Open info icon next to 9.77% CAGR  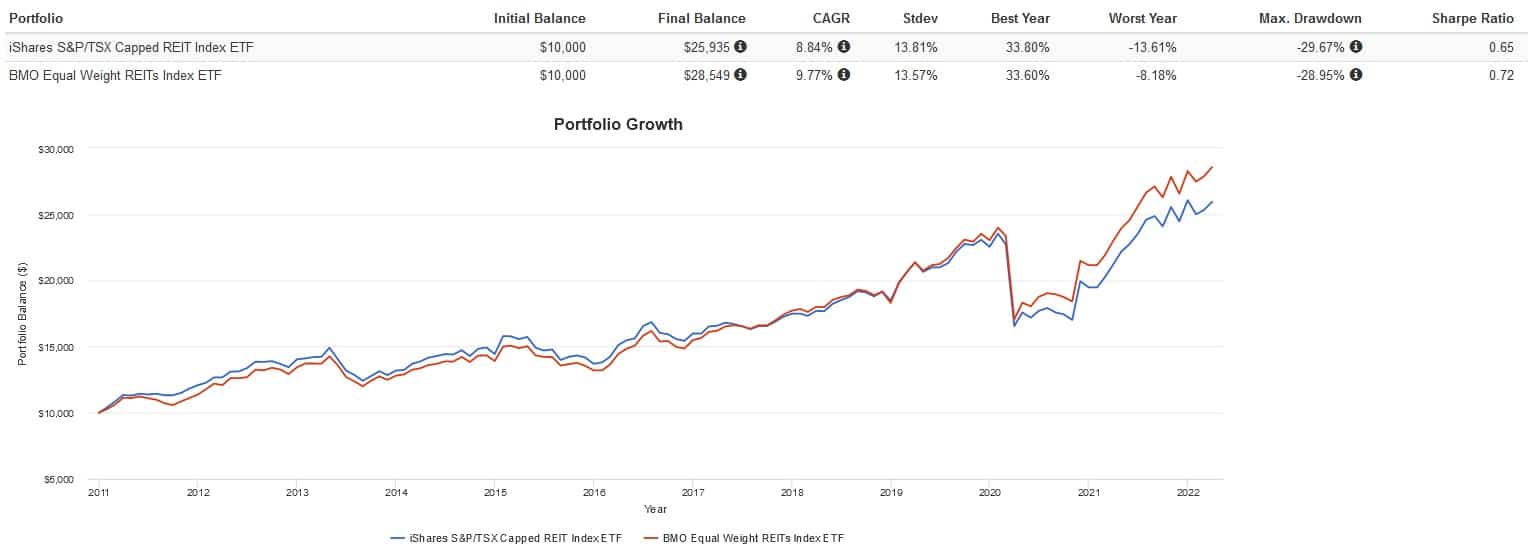pos(844,75)
